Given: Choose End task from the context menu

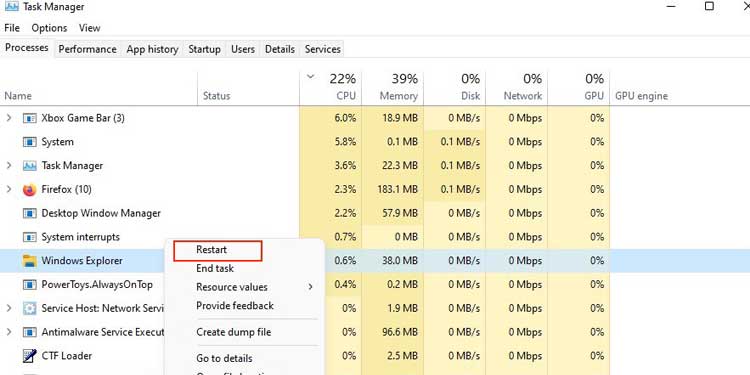Looking at the screenshot, I should click(x=215, y=268).
